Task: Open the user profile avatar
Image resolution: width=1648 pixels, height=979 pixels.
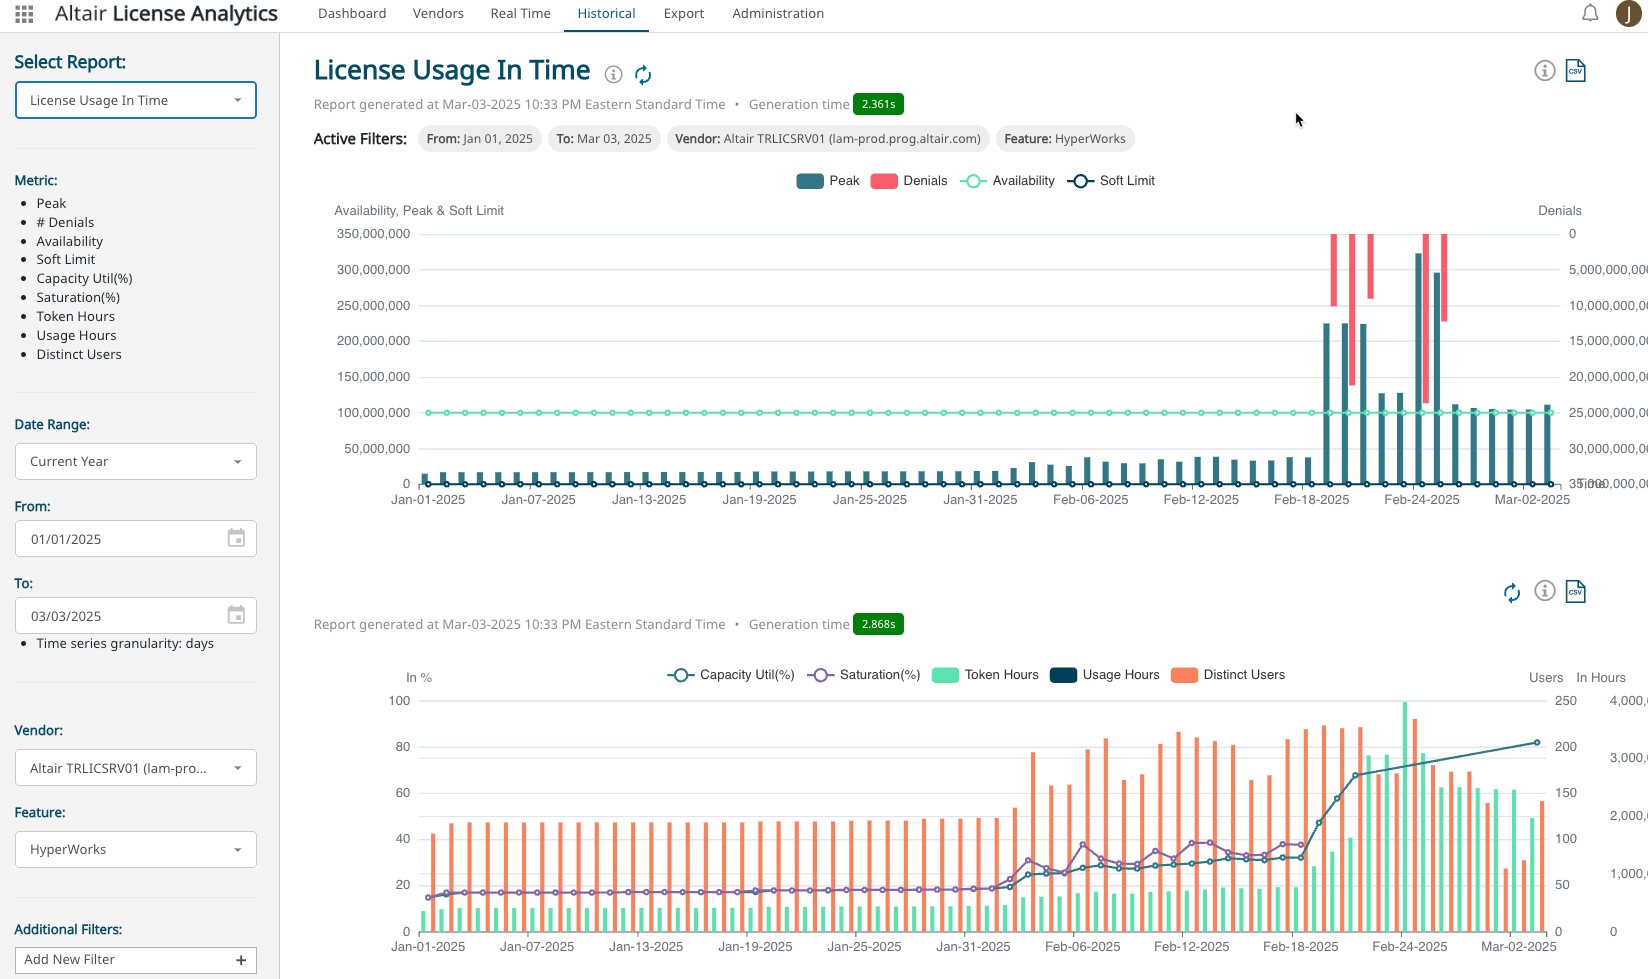Action: pos(1628,14)
